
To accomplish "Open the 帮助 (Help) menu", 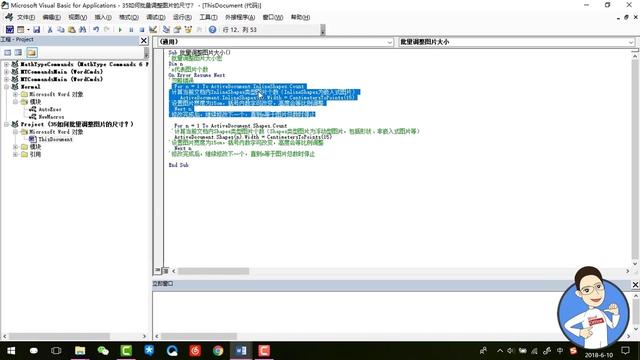I will pos(300,17).
